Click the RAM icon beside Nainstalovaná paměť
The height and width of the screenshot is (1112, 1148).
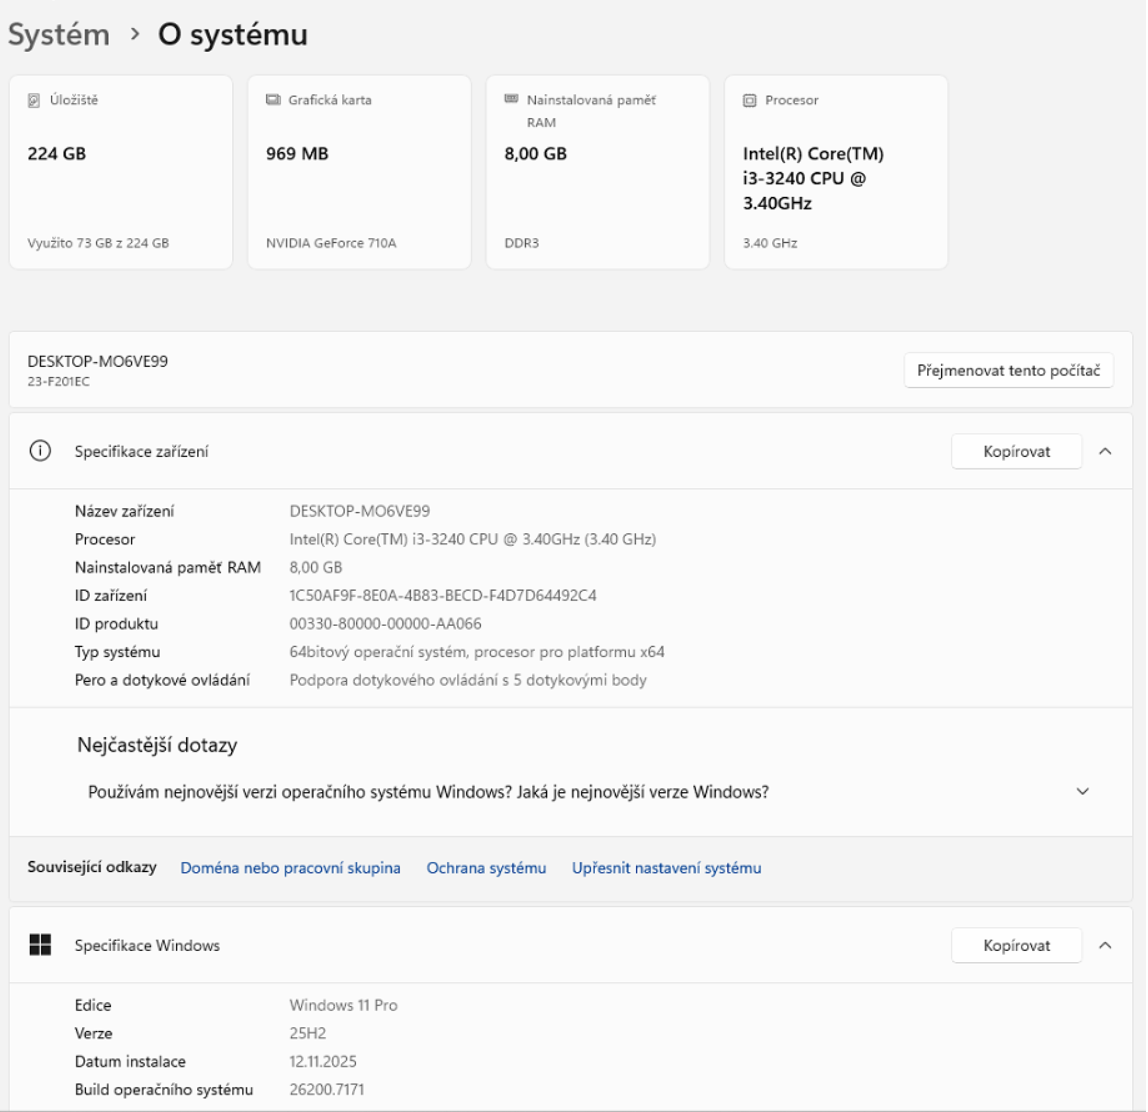click(x=510, y=100)
